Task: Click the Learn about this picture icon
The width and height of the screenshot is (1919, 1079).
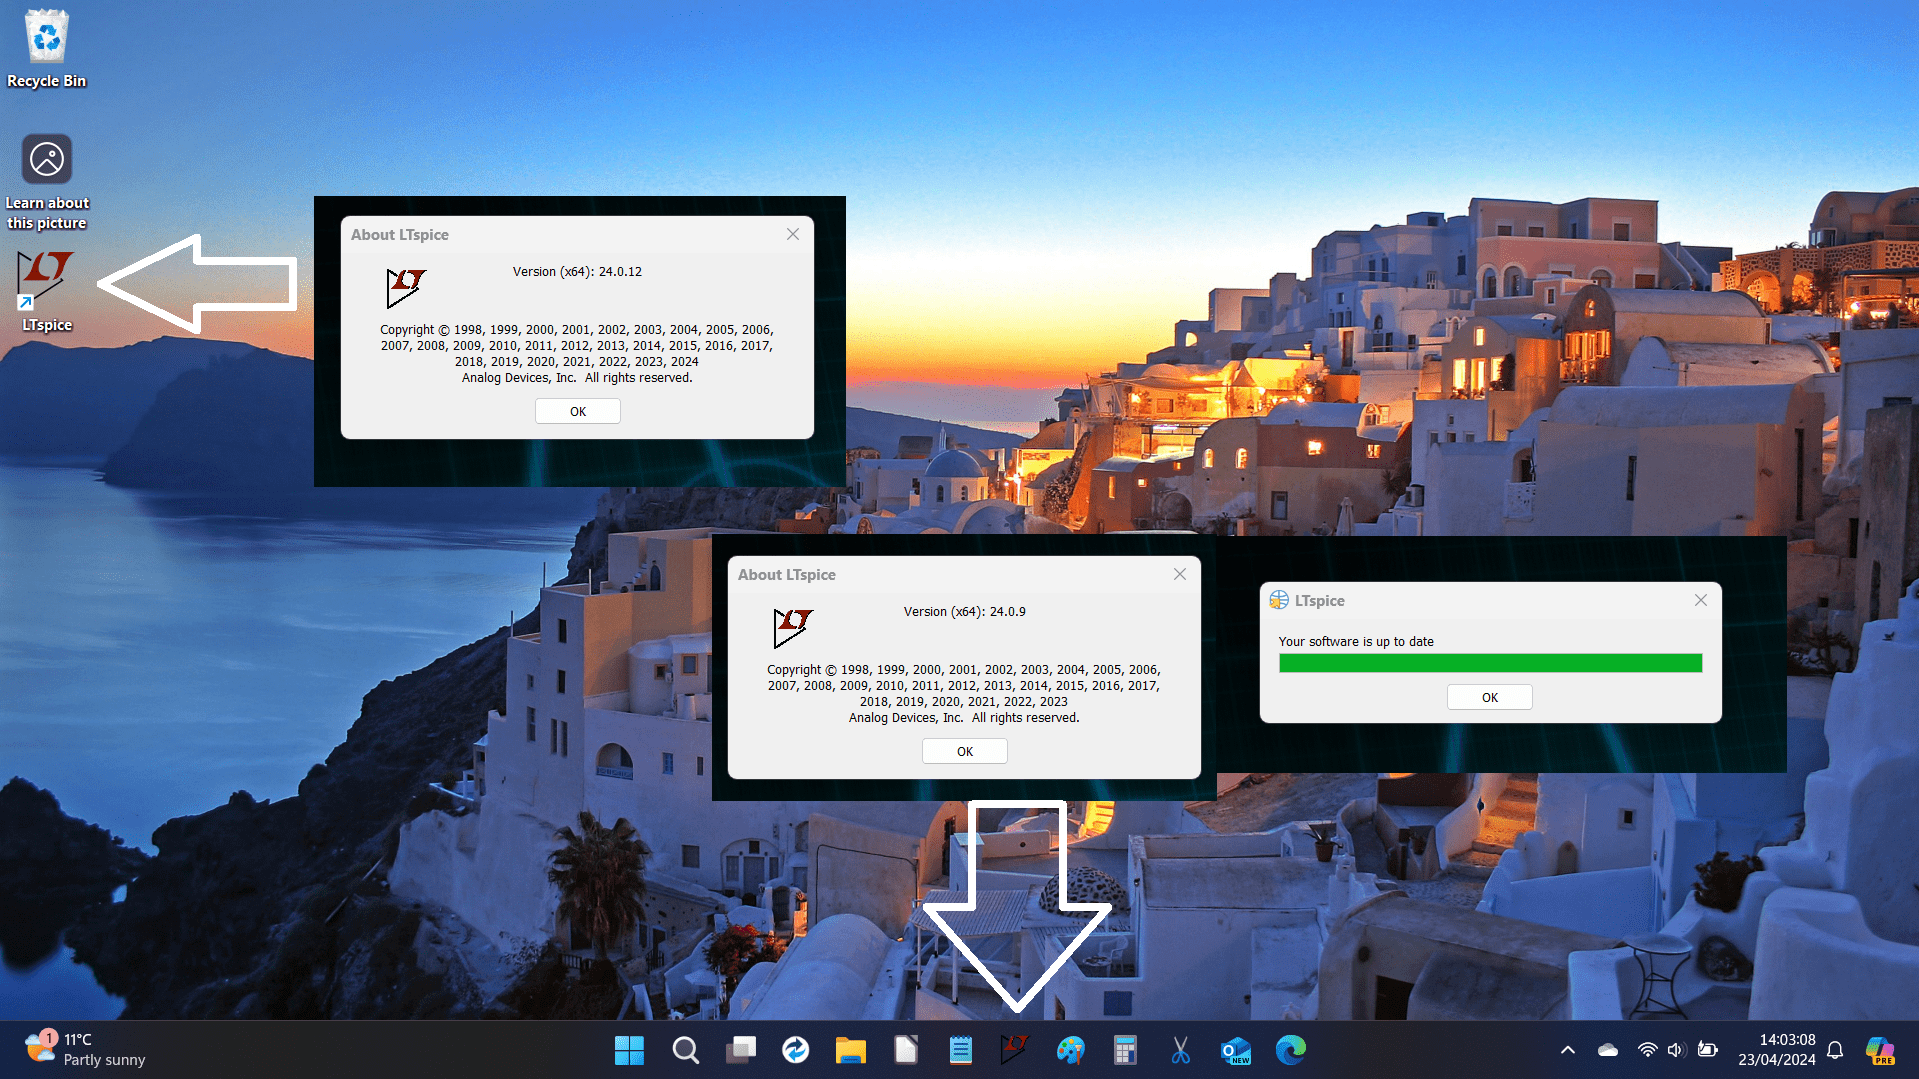Action: pyautogui.click(x=47, y=182)
